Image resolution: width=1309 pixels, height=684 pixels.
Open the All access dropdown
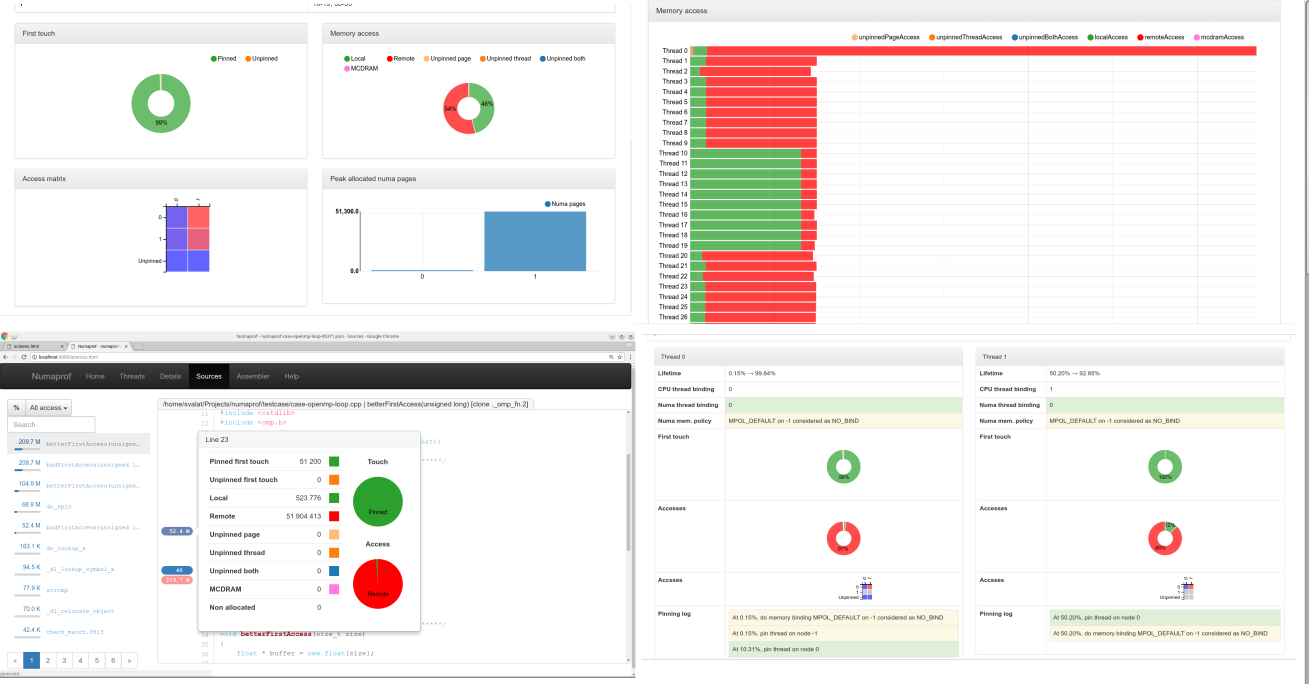coord(49,408)
